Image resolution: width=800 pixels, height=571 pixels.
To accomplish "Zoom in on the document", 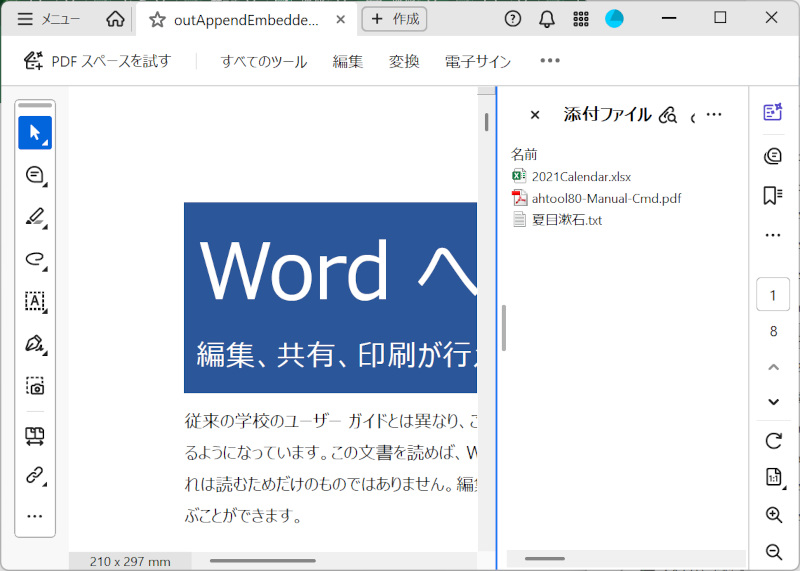I will tap(774, 515).
